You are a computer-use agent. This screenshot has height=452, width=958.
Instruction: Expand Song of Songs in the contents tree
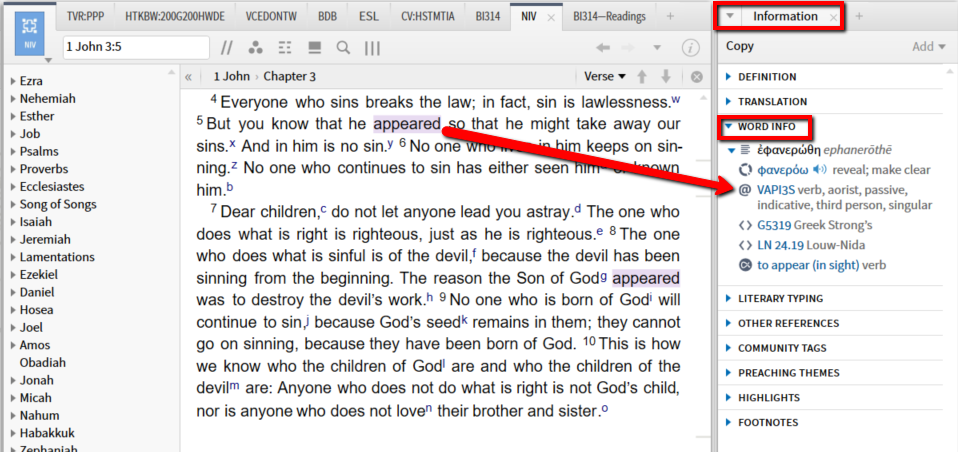(x=13, y=204)
